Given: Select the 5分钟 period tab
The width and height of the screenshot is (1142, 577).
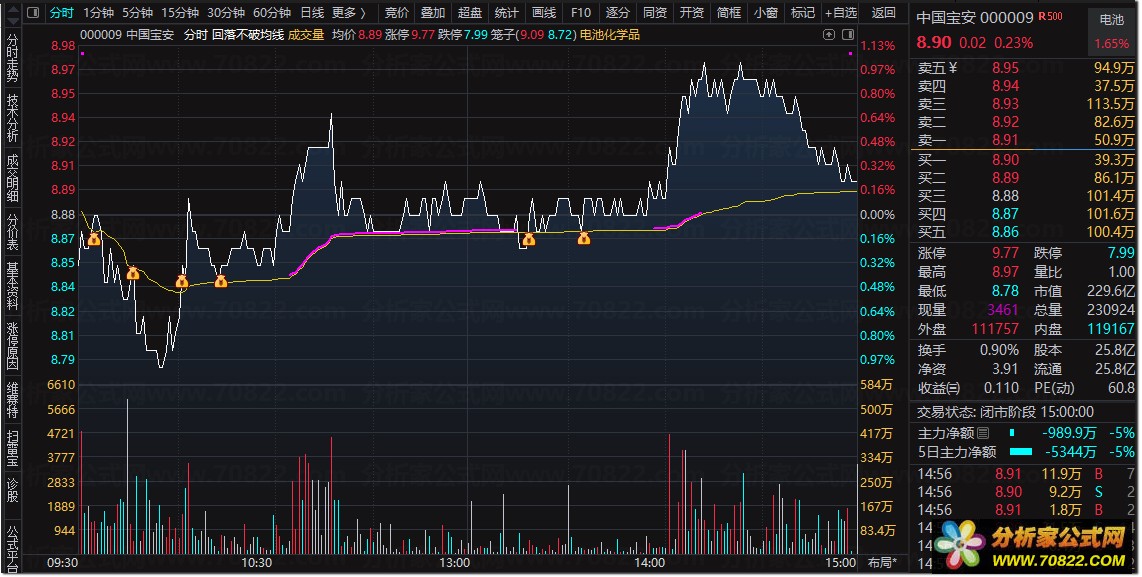Looking at the screenshot, I should 137,12.
